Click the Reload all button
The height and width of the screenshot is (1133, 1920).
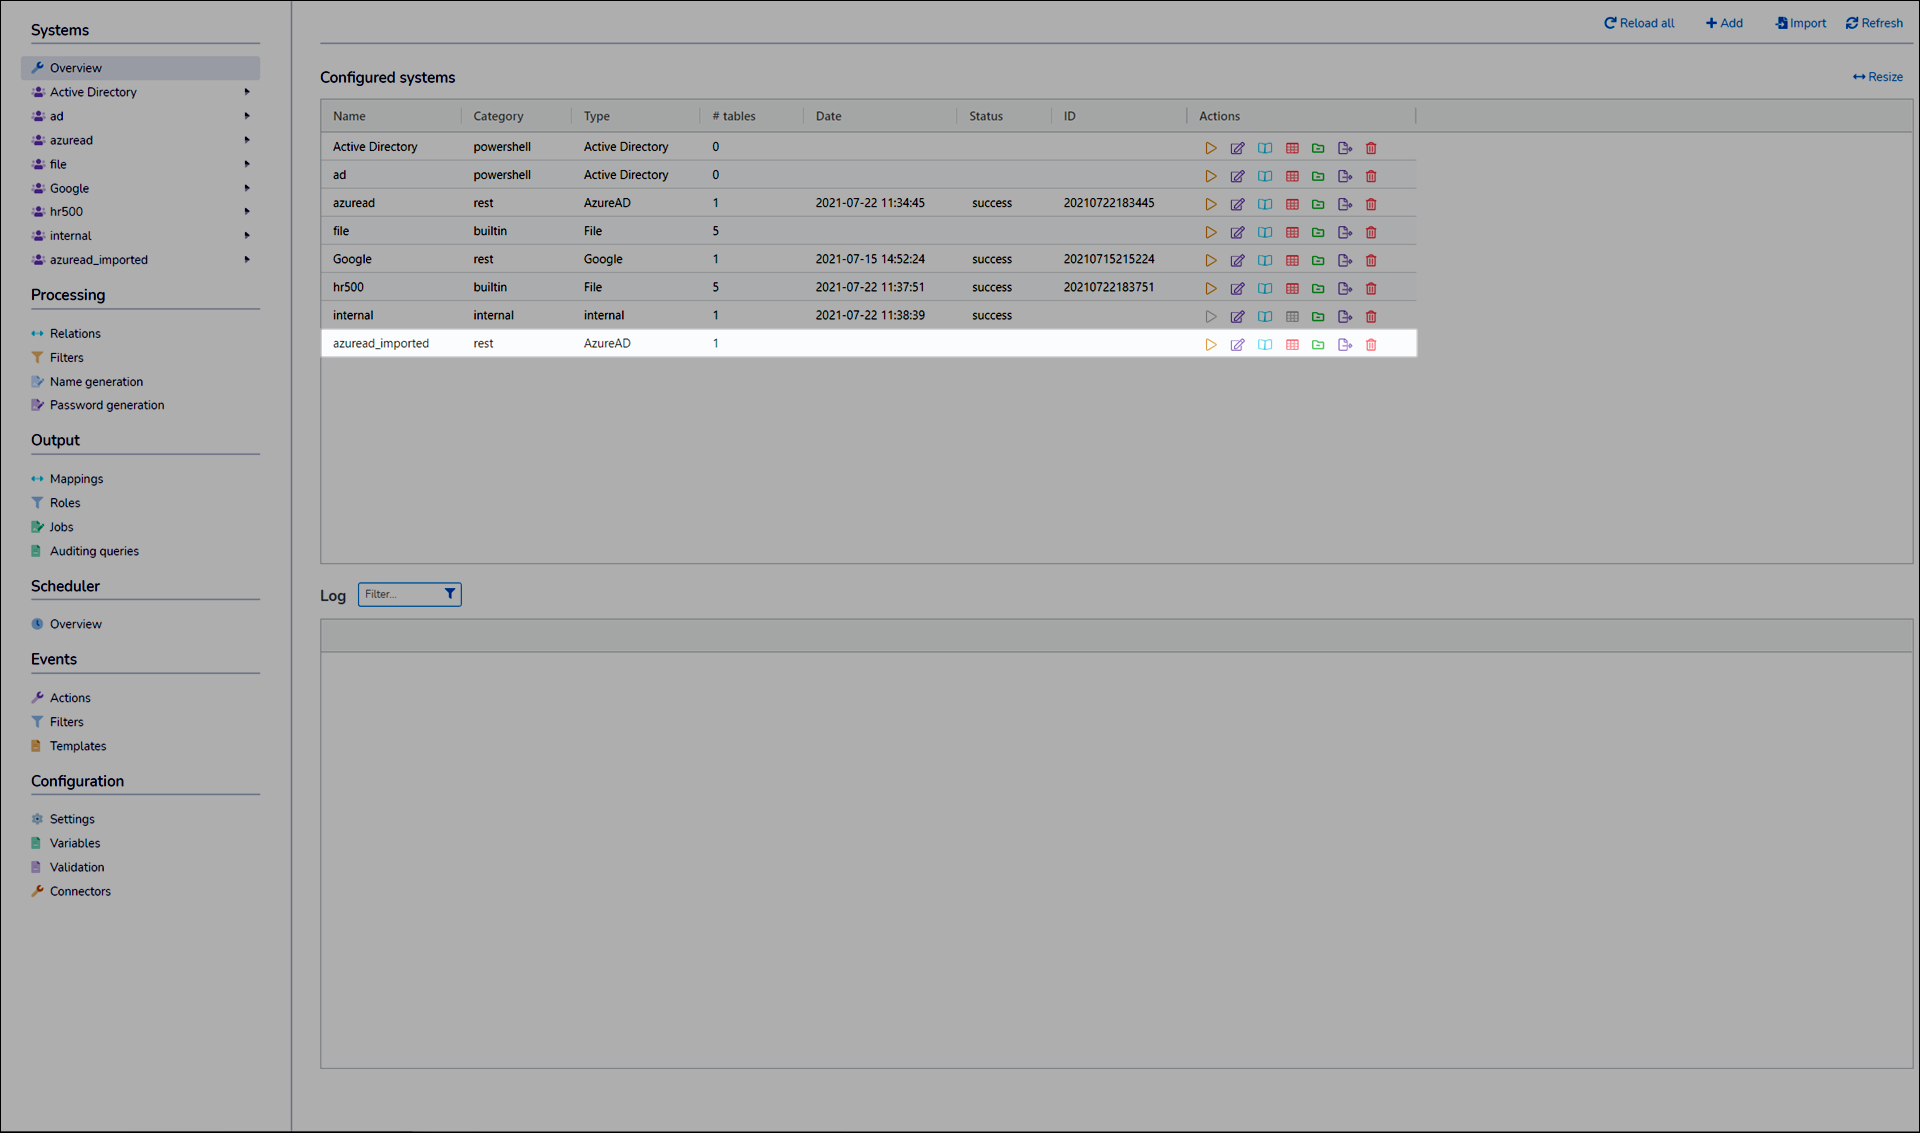tap(1639, 23)
